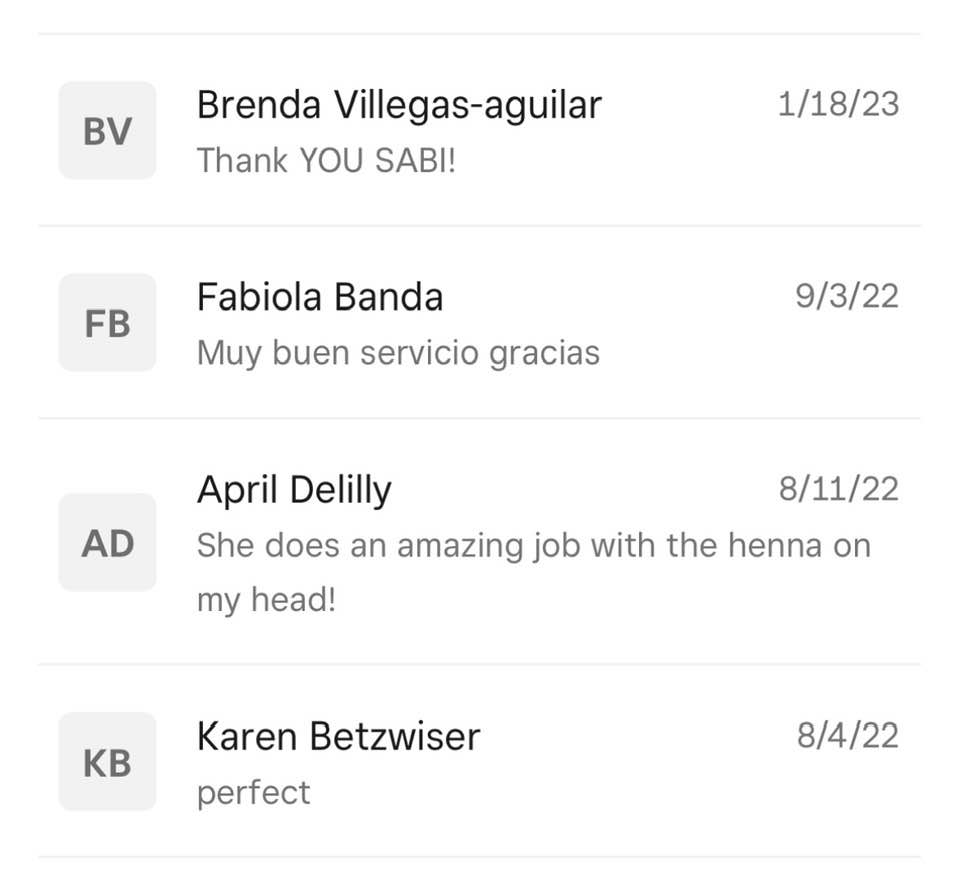Image resolution: width=960 pixels, height=880 pixels.
Task: Click the 1/18/23 date
Action: 838,104
